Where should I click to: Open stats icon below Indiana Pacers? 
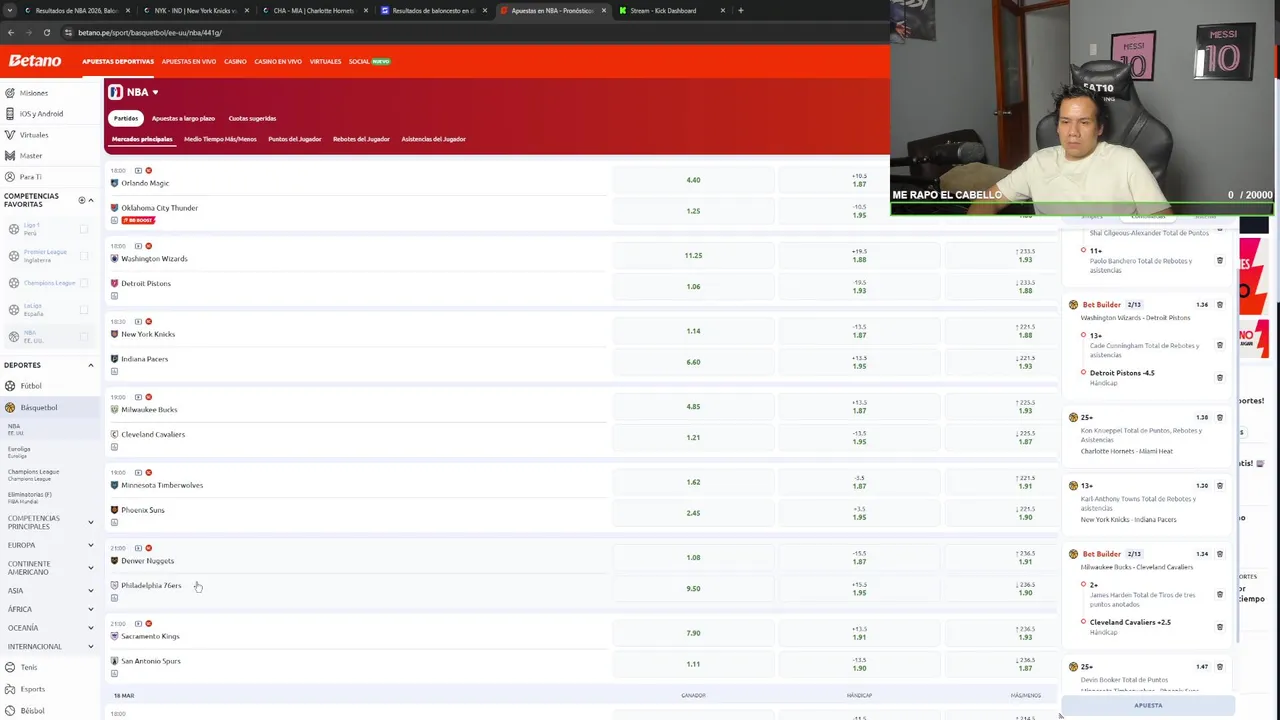tap(115, 371)
